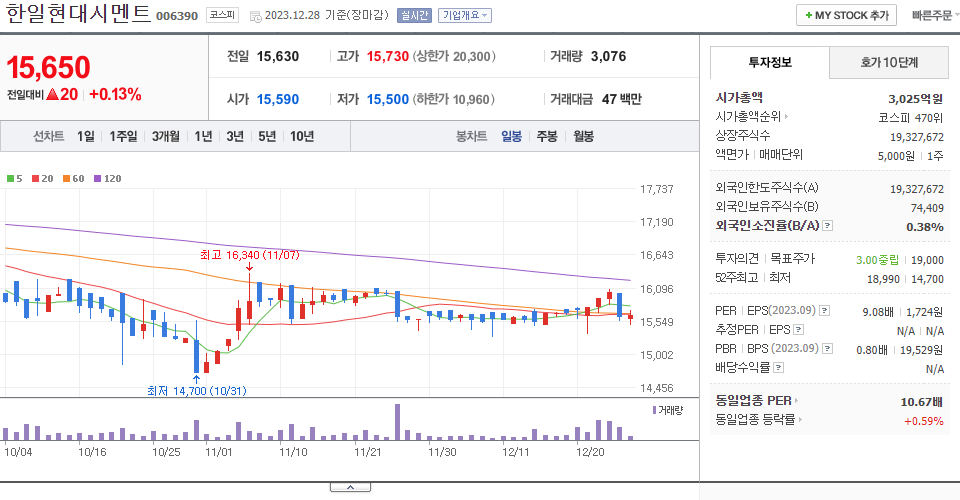Click the tallest volume bar in late November
960x500 pixels.
pyautogui.click(x=397, y=422)
